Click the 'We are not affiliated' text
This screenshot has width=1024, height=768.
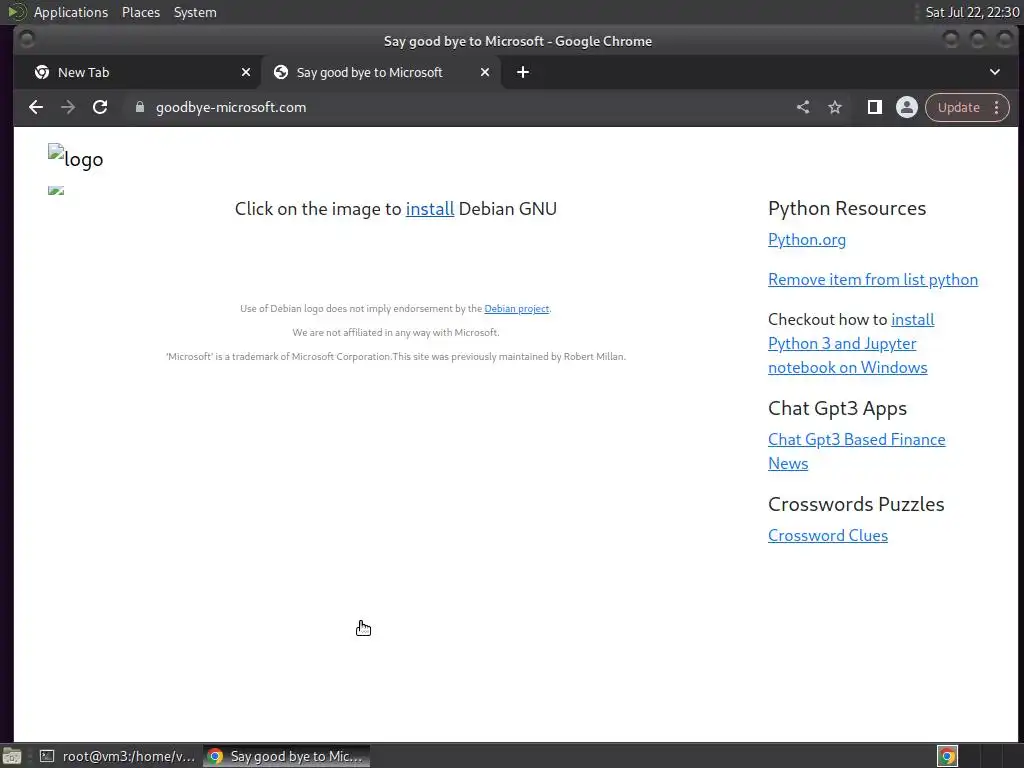[396, 332]
